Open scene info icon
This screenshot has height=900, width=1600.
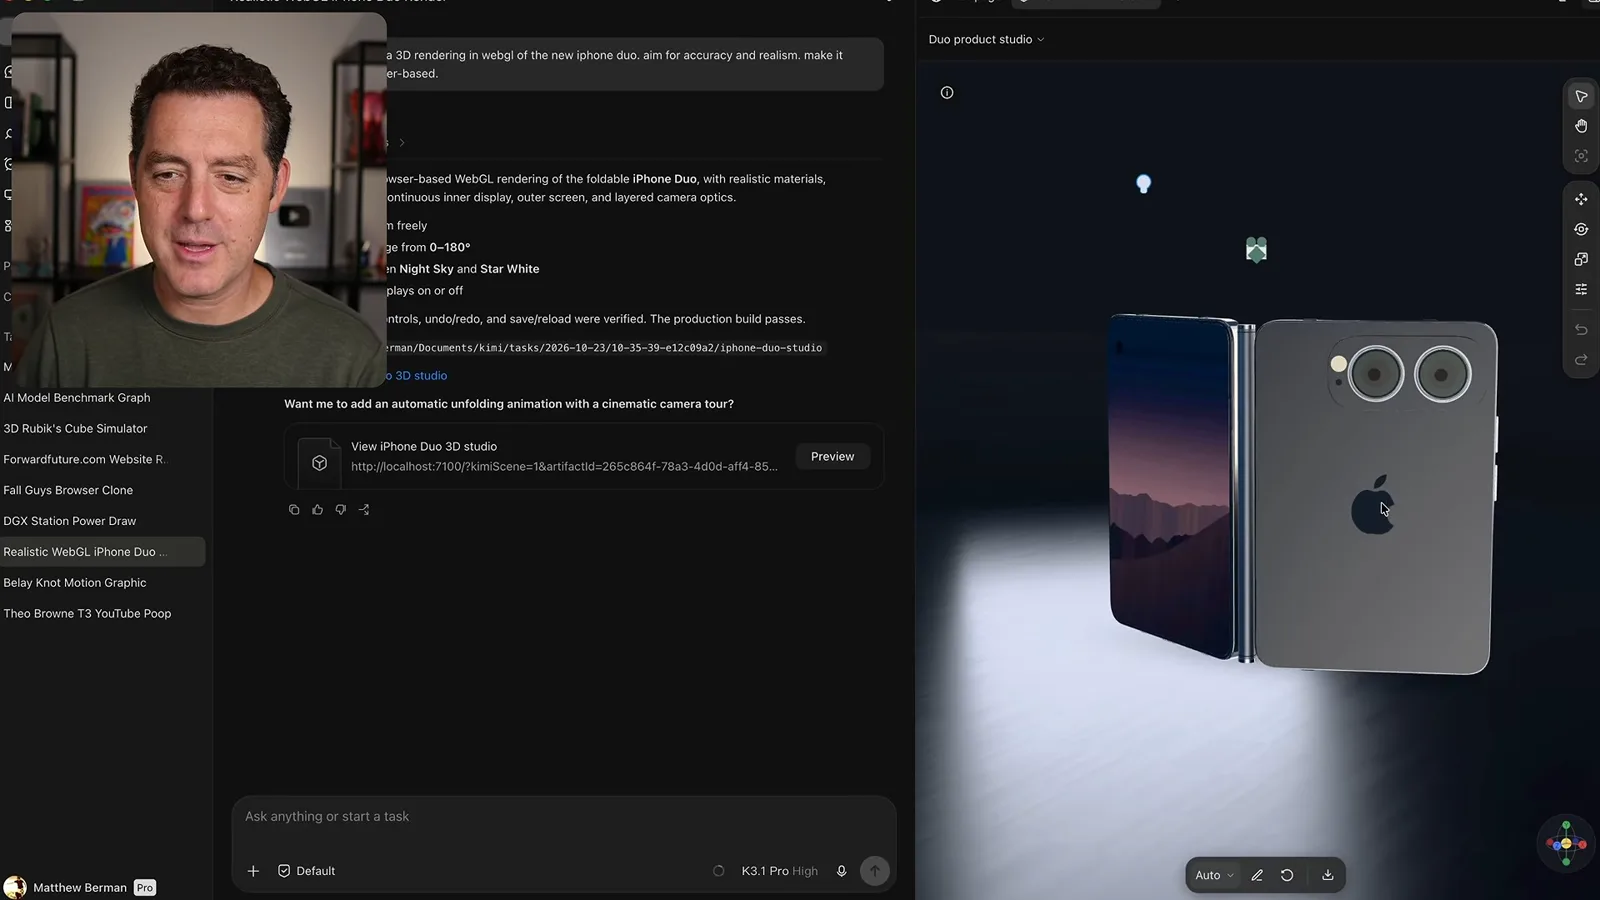947,93
